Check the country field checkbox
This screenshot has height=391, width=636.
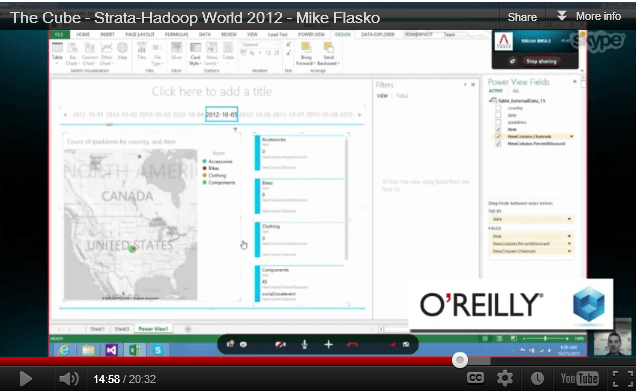tap(498, 108)
